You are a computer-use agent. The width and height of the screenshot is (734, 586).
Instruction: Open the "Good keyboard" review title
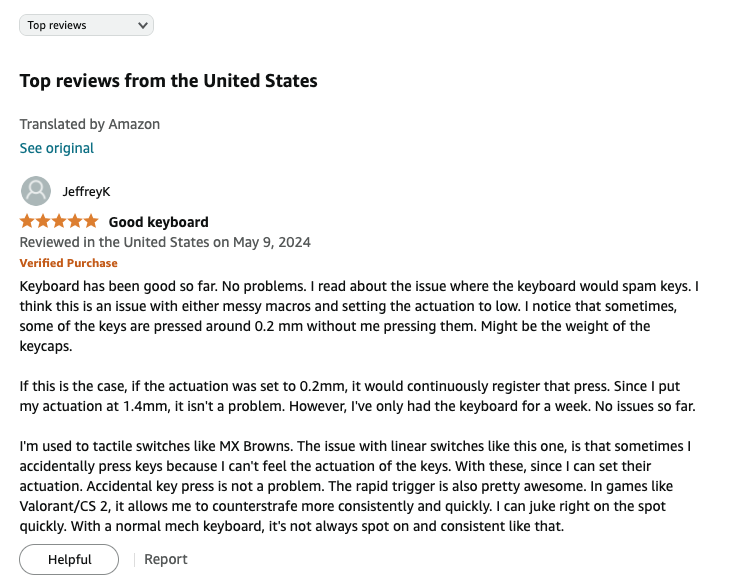click(158, 222)
